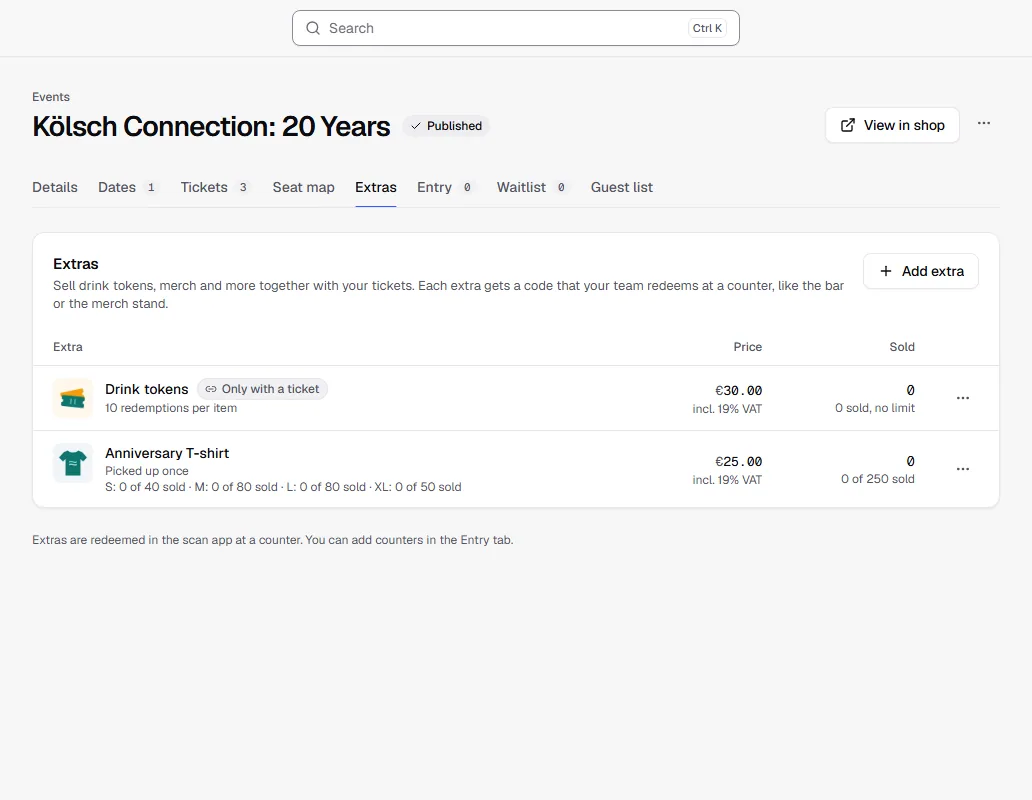This screenshot has height=800, width=1032.
Task: Click the link icon in Only with a ticket badge
Action: 211,389
